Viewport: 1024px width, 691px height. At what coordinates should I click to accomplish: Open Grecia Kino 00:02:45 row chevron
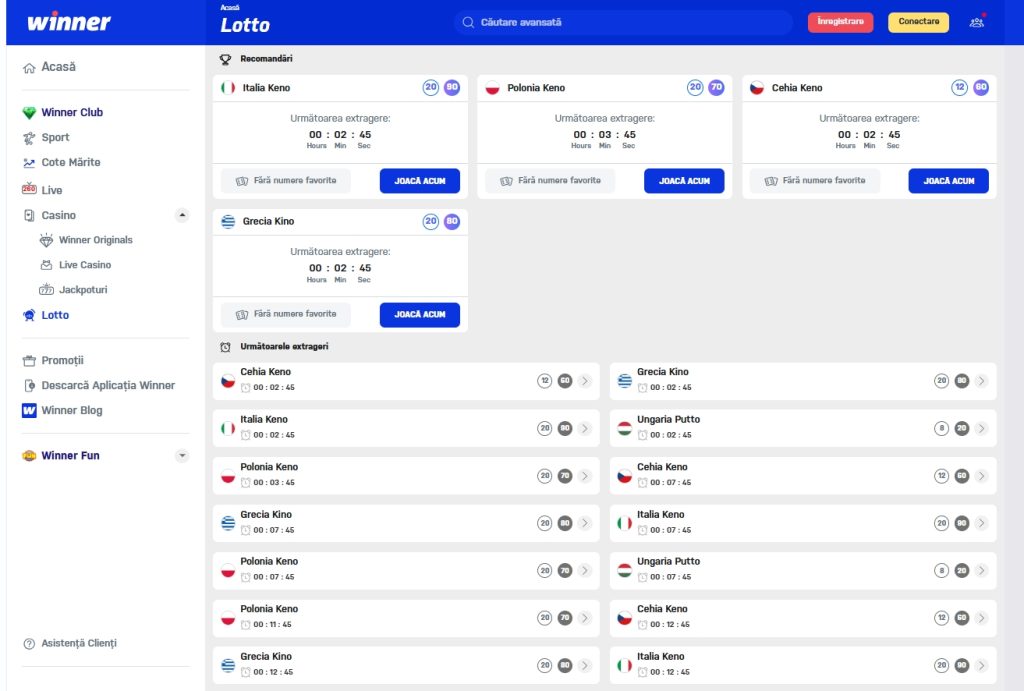point(982,381)
